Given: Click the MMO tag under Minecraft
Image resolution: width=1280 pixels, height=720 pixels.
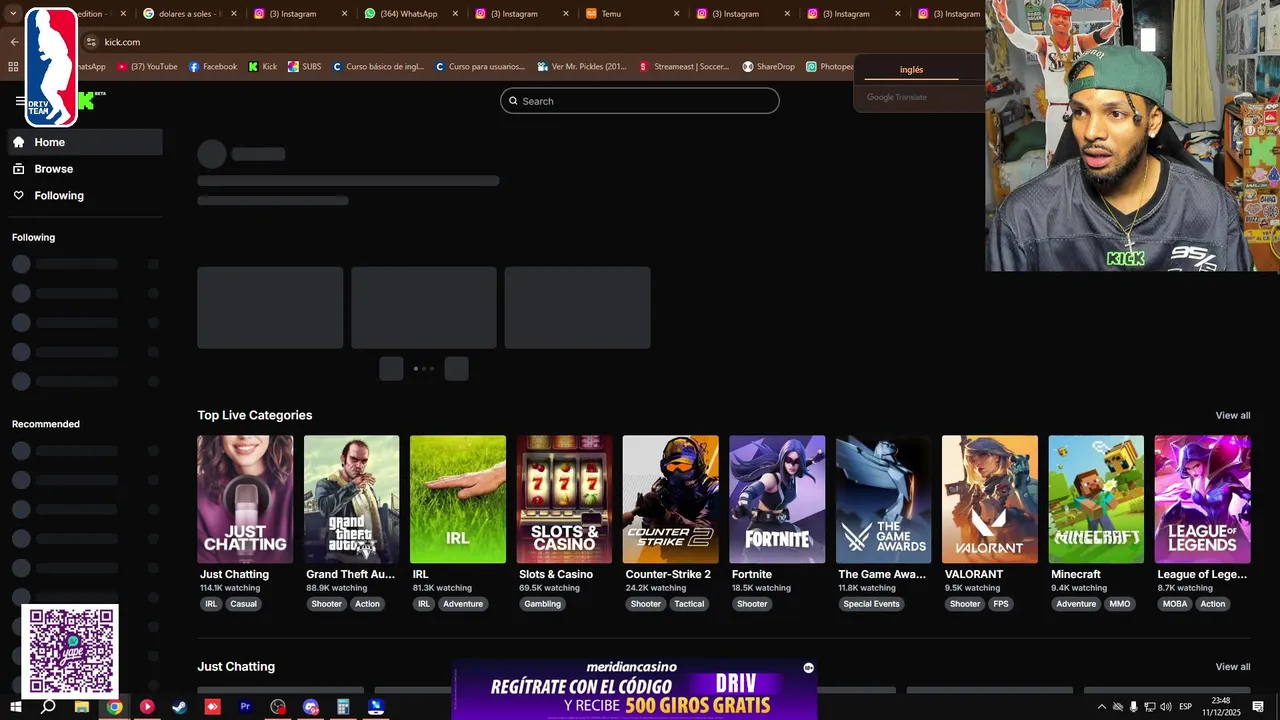Looking at the screenshot, I should pos(1120,604).
